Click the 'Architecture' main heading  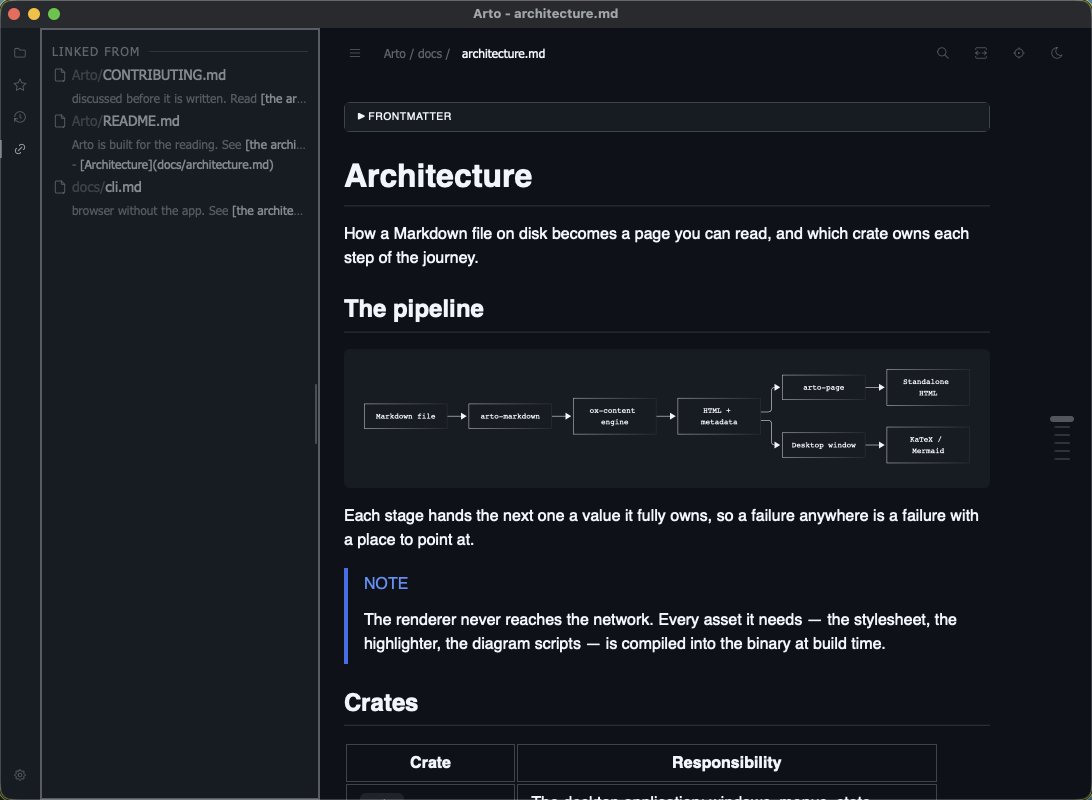click(438, 175)
